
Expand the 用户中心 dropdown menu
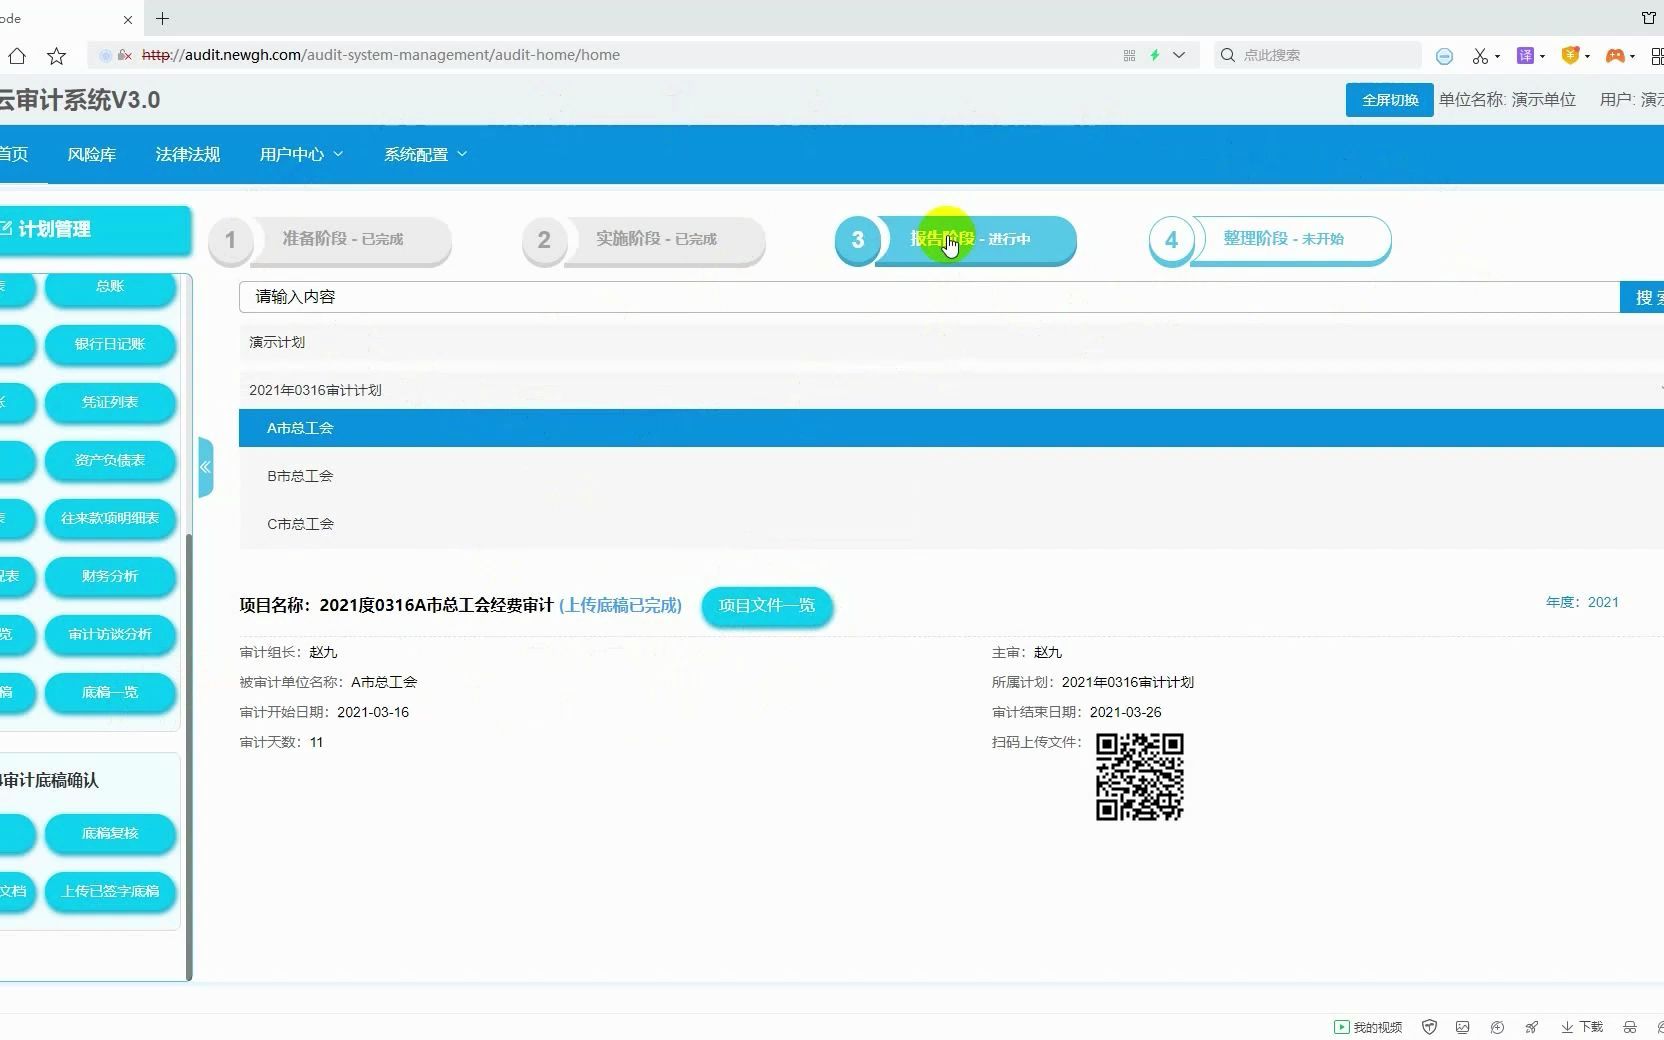tap(301, 154)
